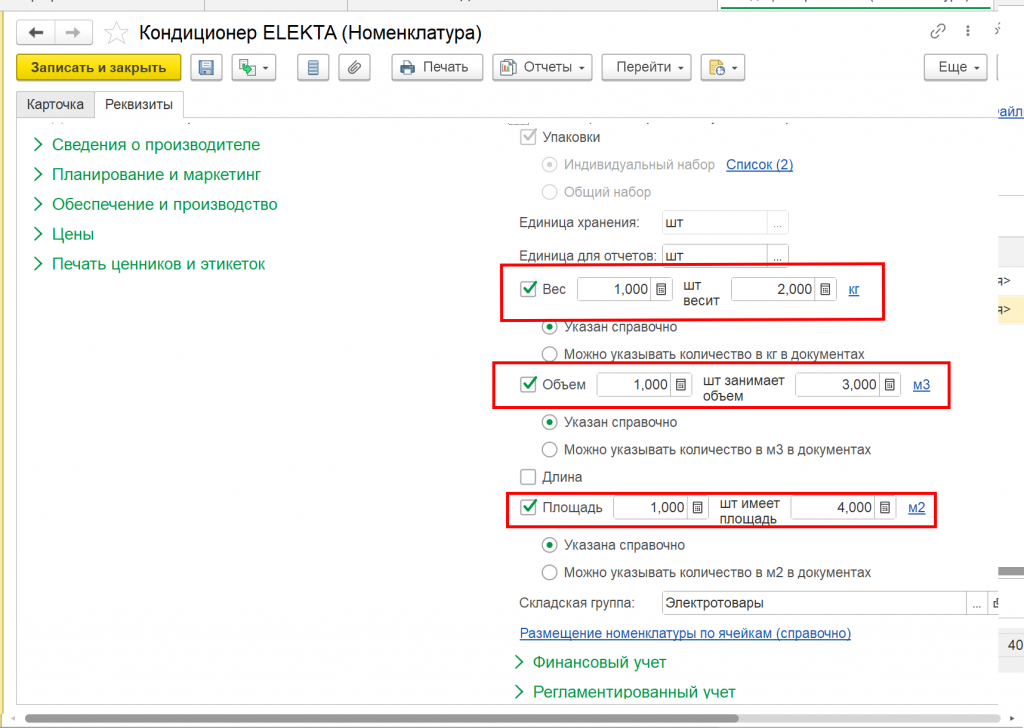Open the Отчеты dropdown menu
Image resolution: width=1024 pixels, height=728 pixels.
[x=542, y=67]
